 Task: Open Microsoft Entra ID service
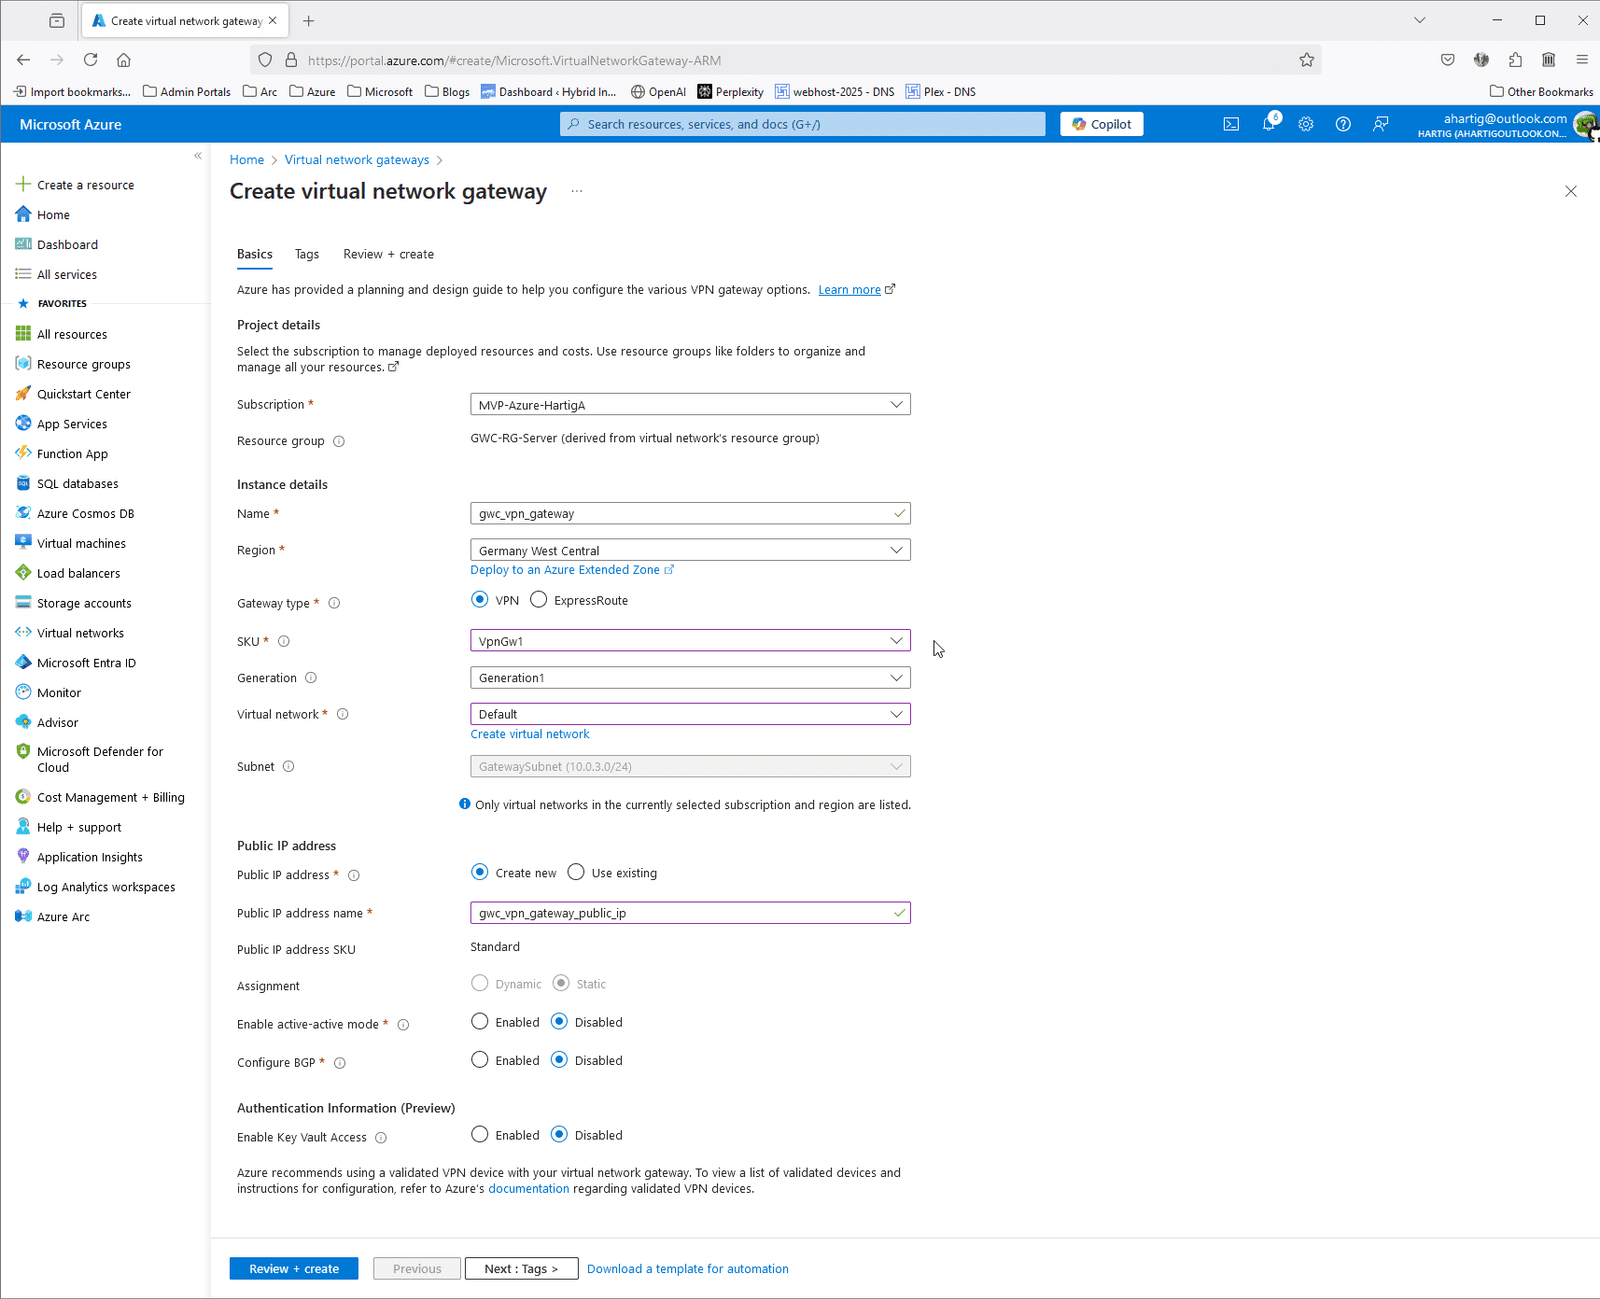[x=86, y=662]
